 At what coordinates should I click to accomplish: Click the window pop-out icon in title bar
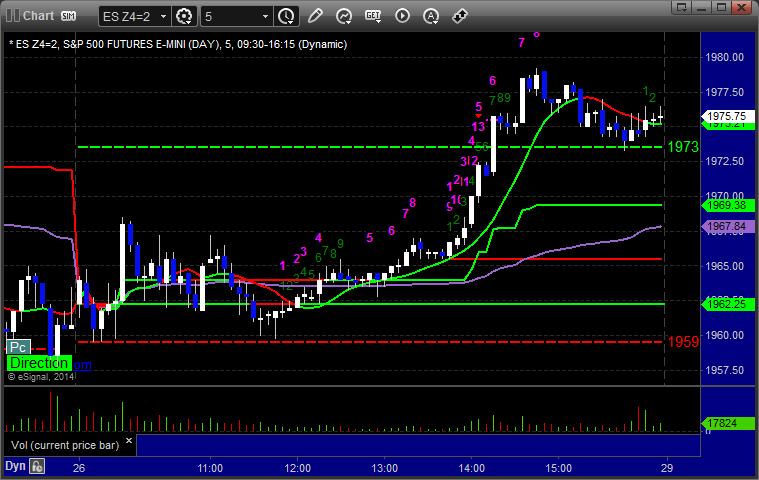(x=682, y=7)
